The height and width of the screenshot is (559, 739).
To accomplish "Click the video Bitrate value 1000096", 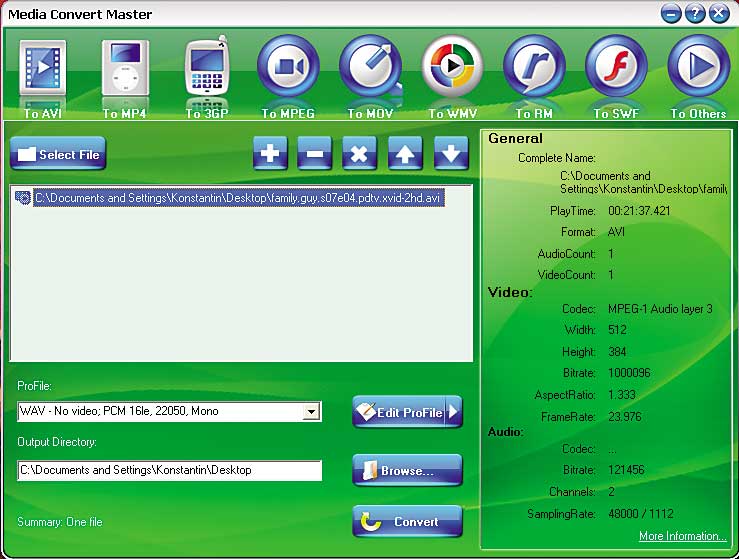I will pos(629,373).
